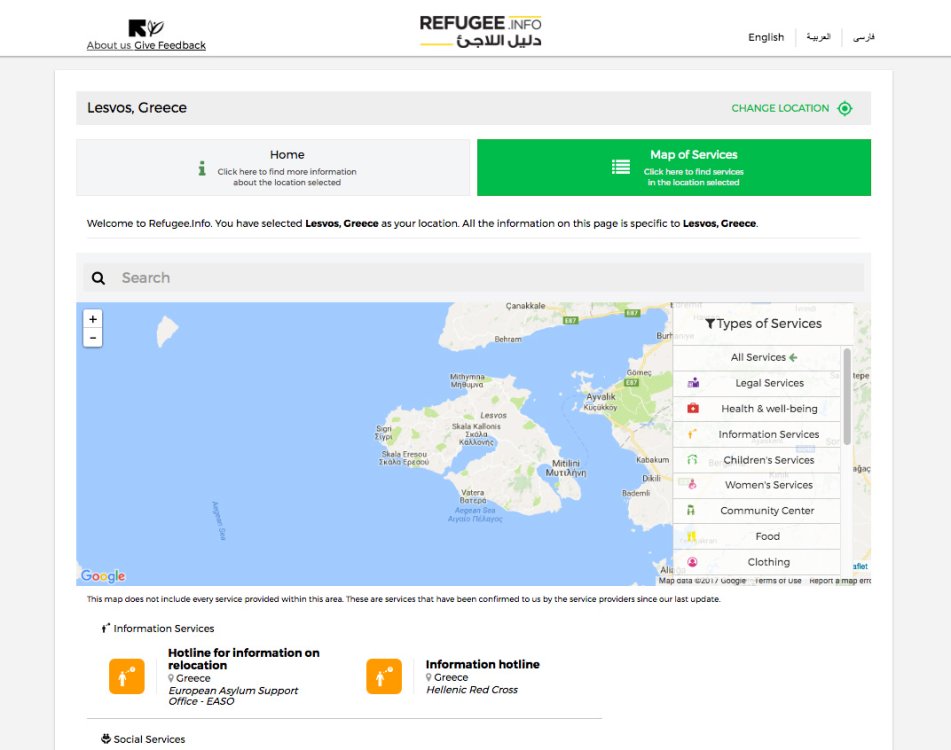Open the Home tab
The height and width of the screenshot is (750, 951).
coord(273,167)
